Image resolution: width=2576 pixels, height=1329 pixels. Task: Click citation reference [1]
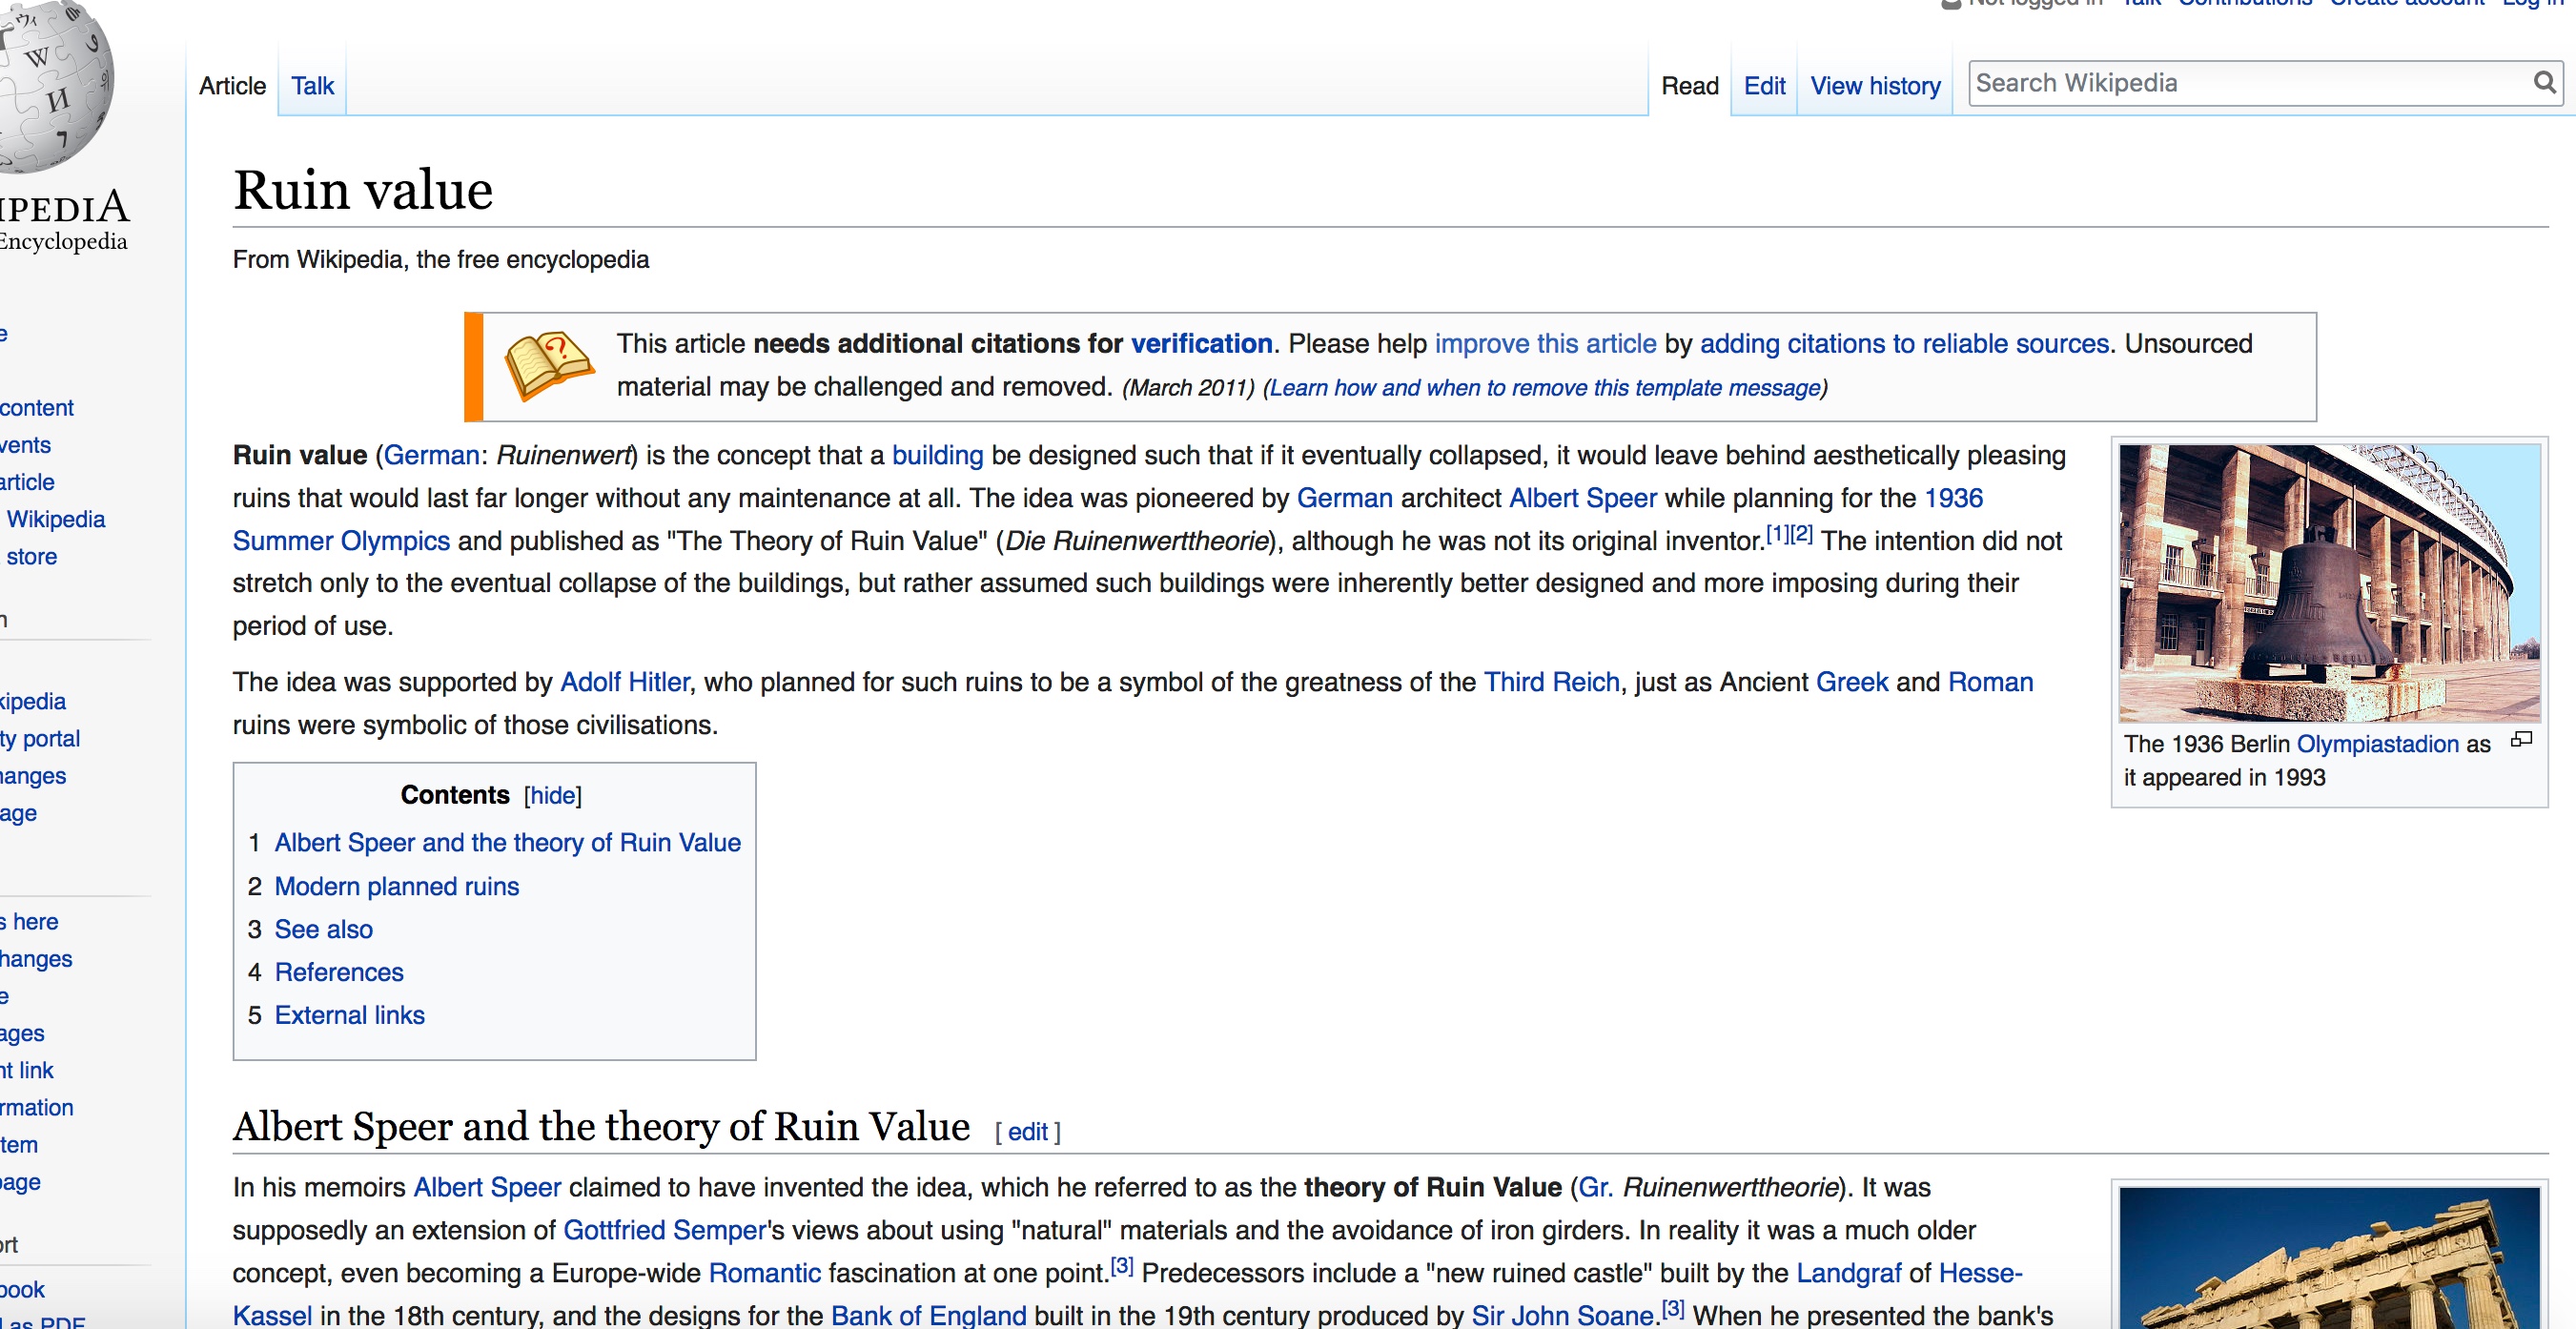click(1777, 534)
